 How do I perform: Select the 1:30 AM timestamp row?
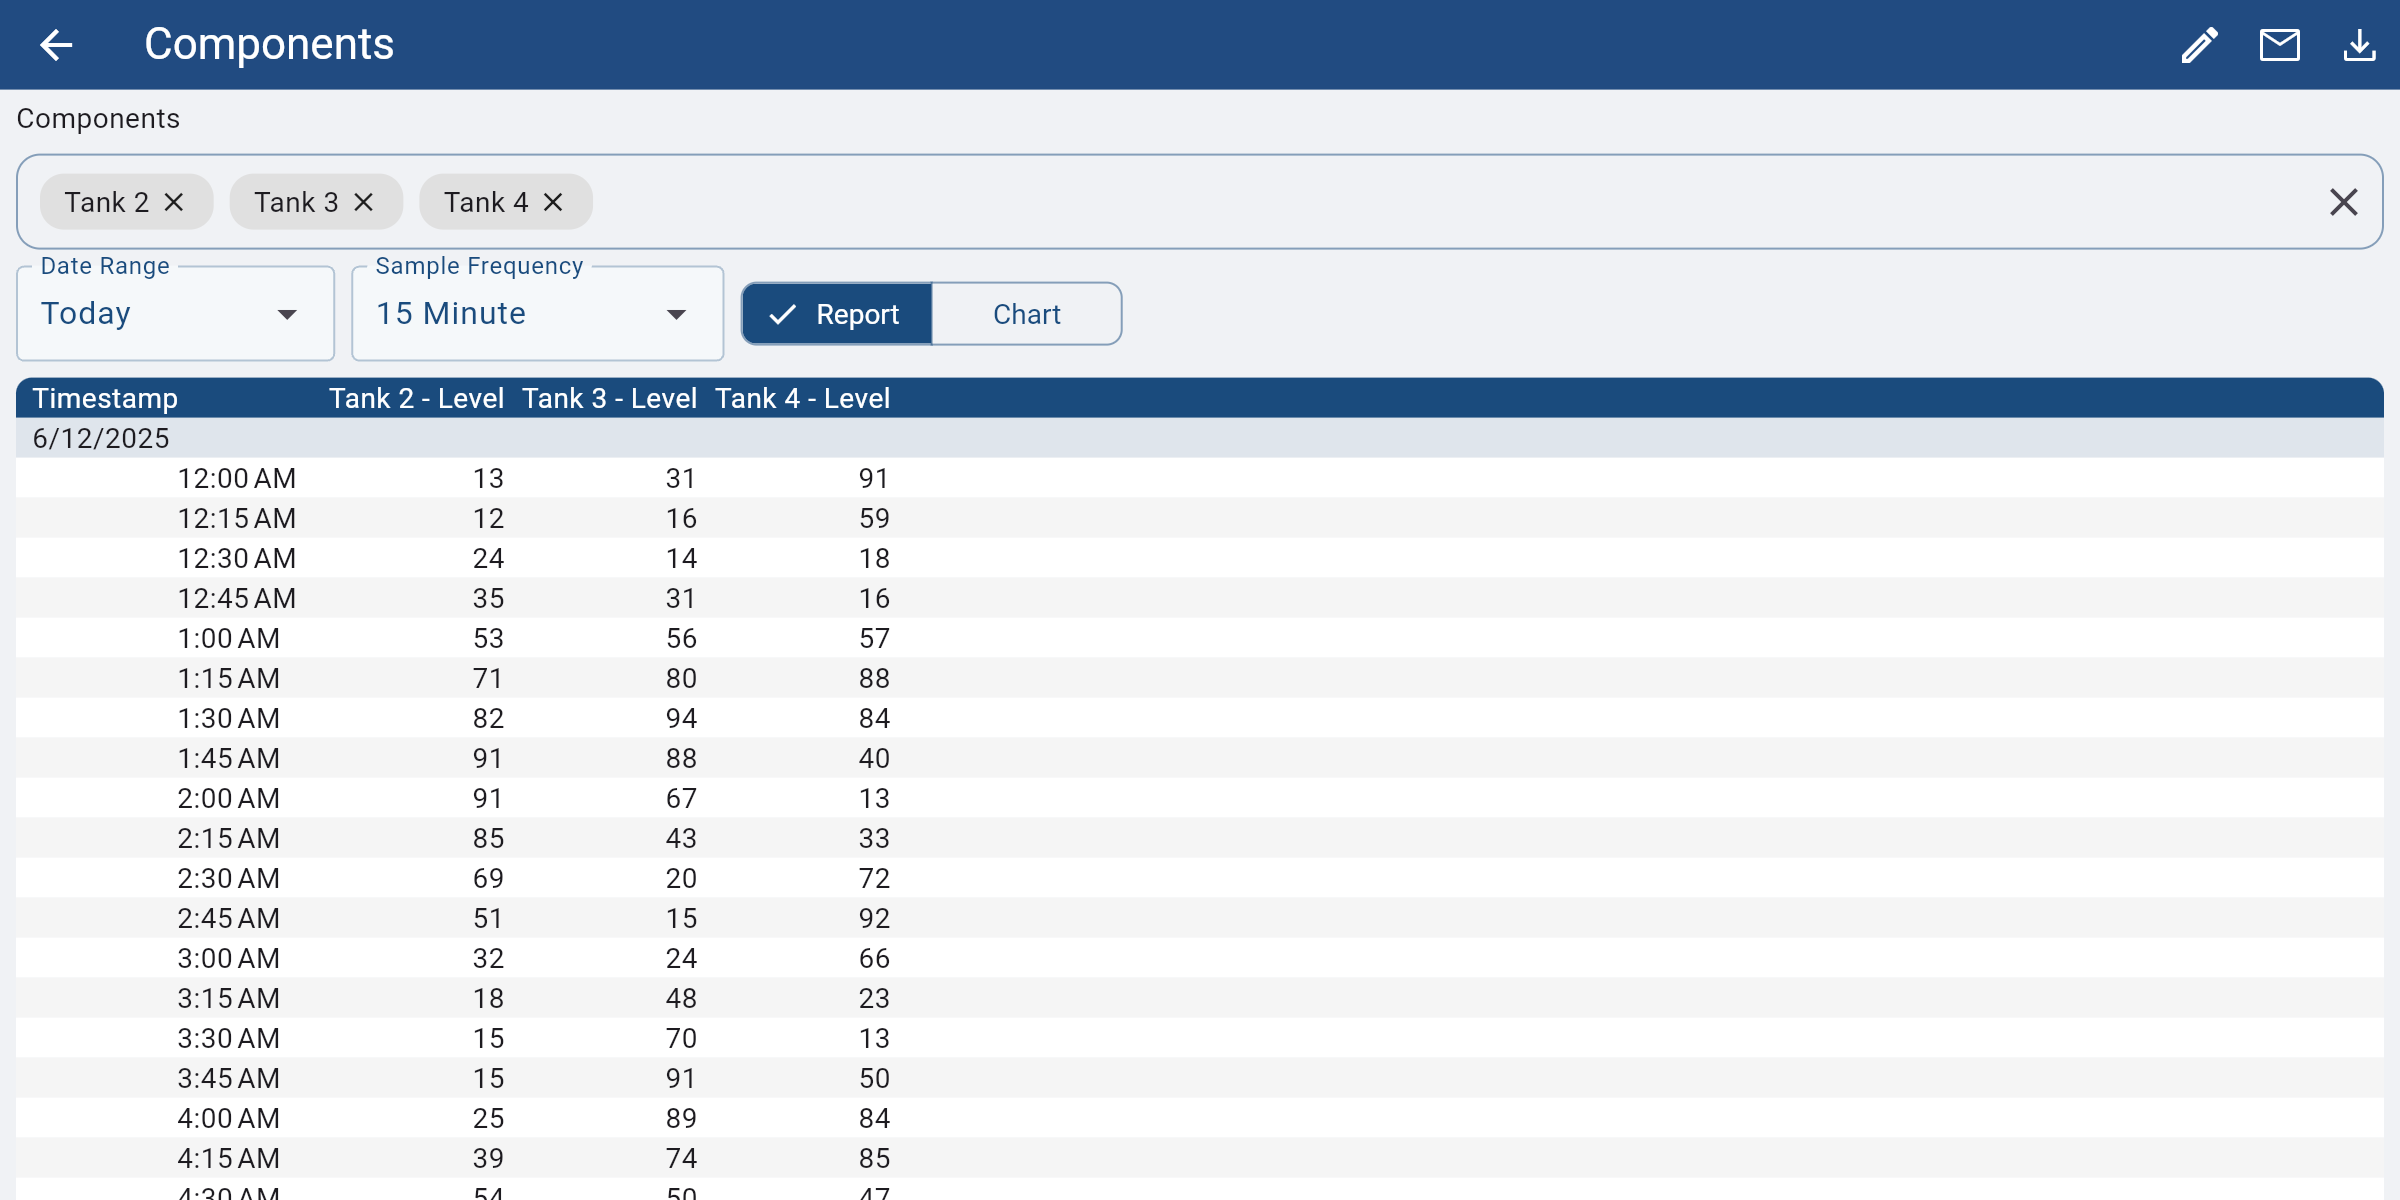[1200, 718]
